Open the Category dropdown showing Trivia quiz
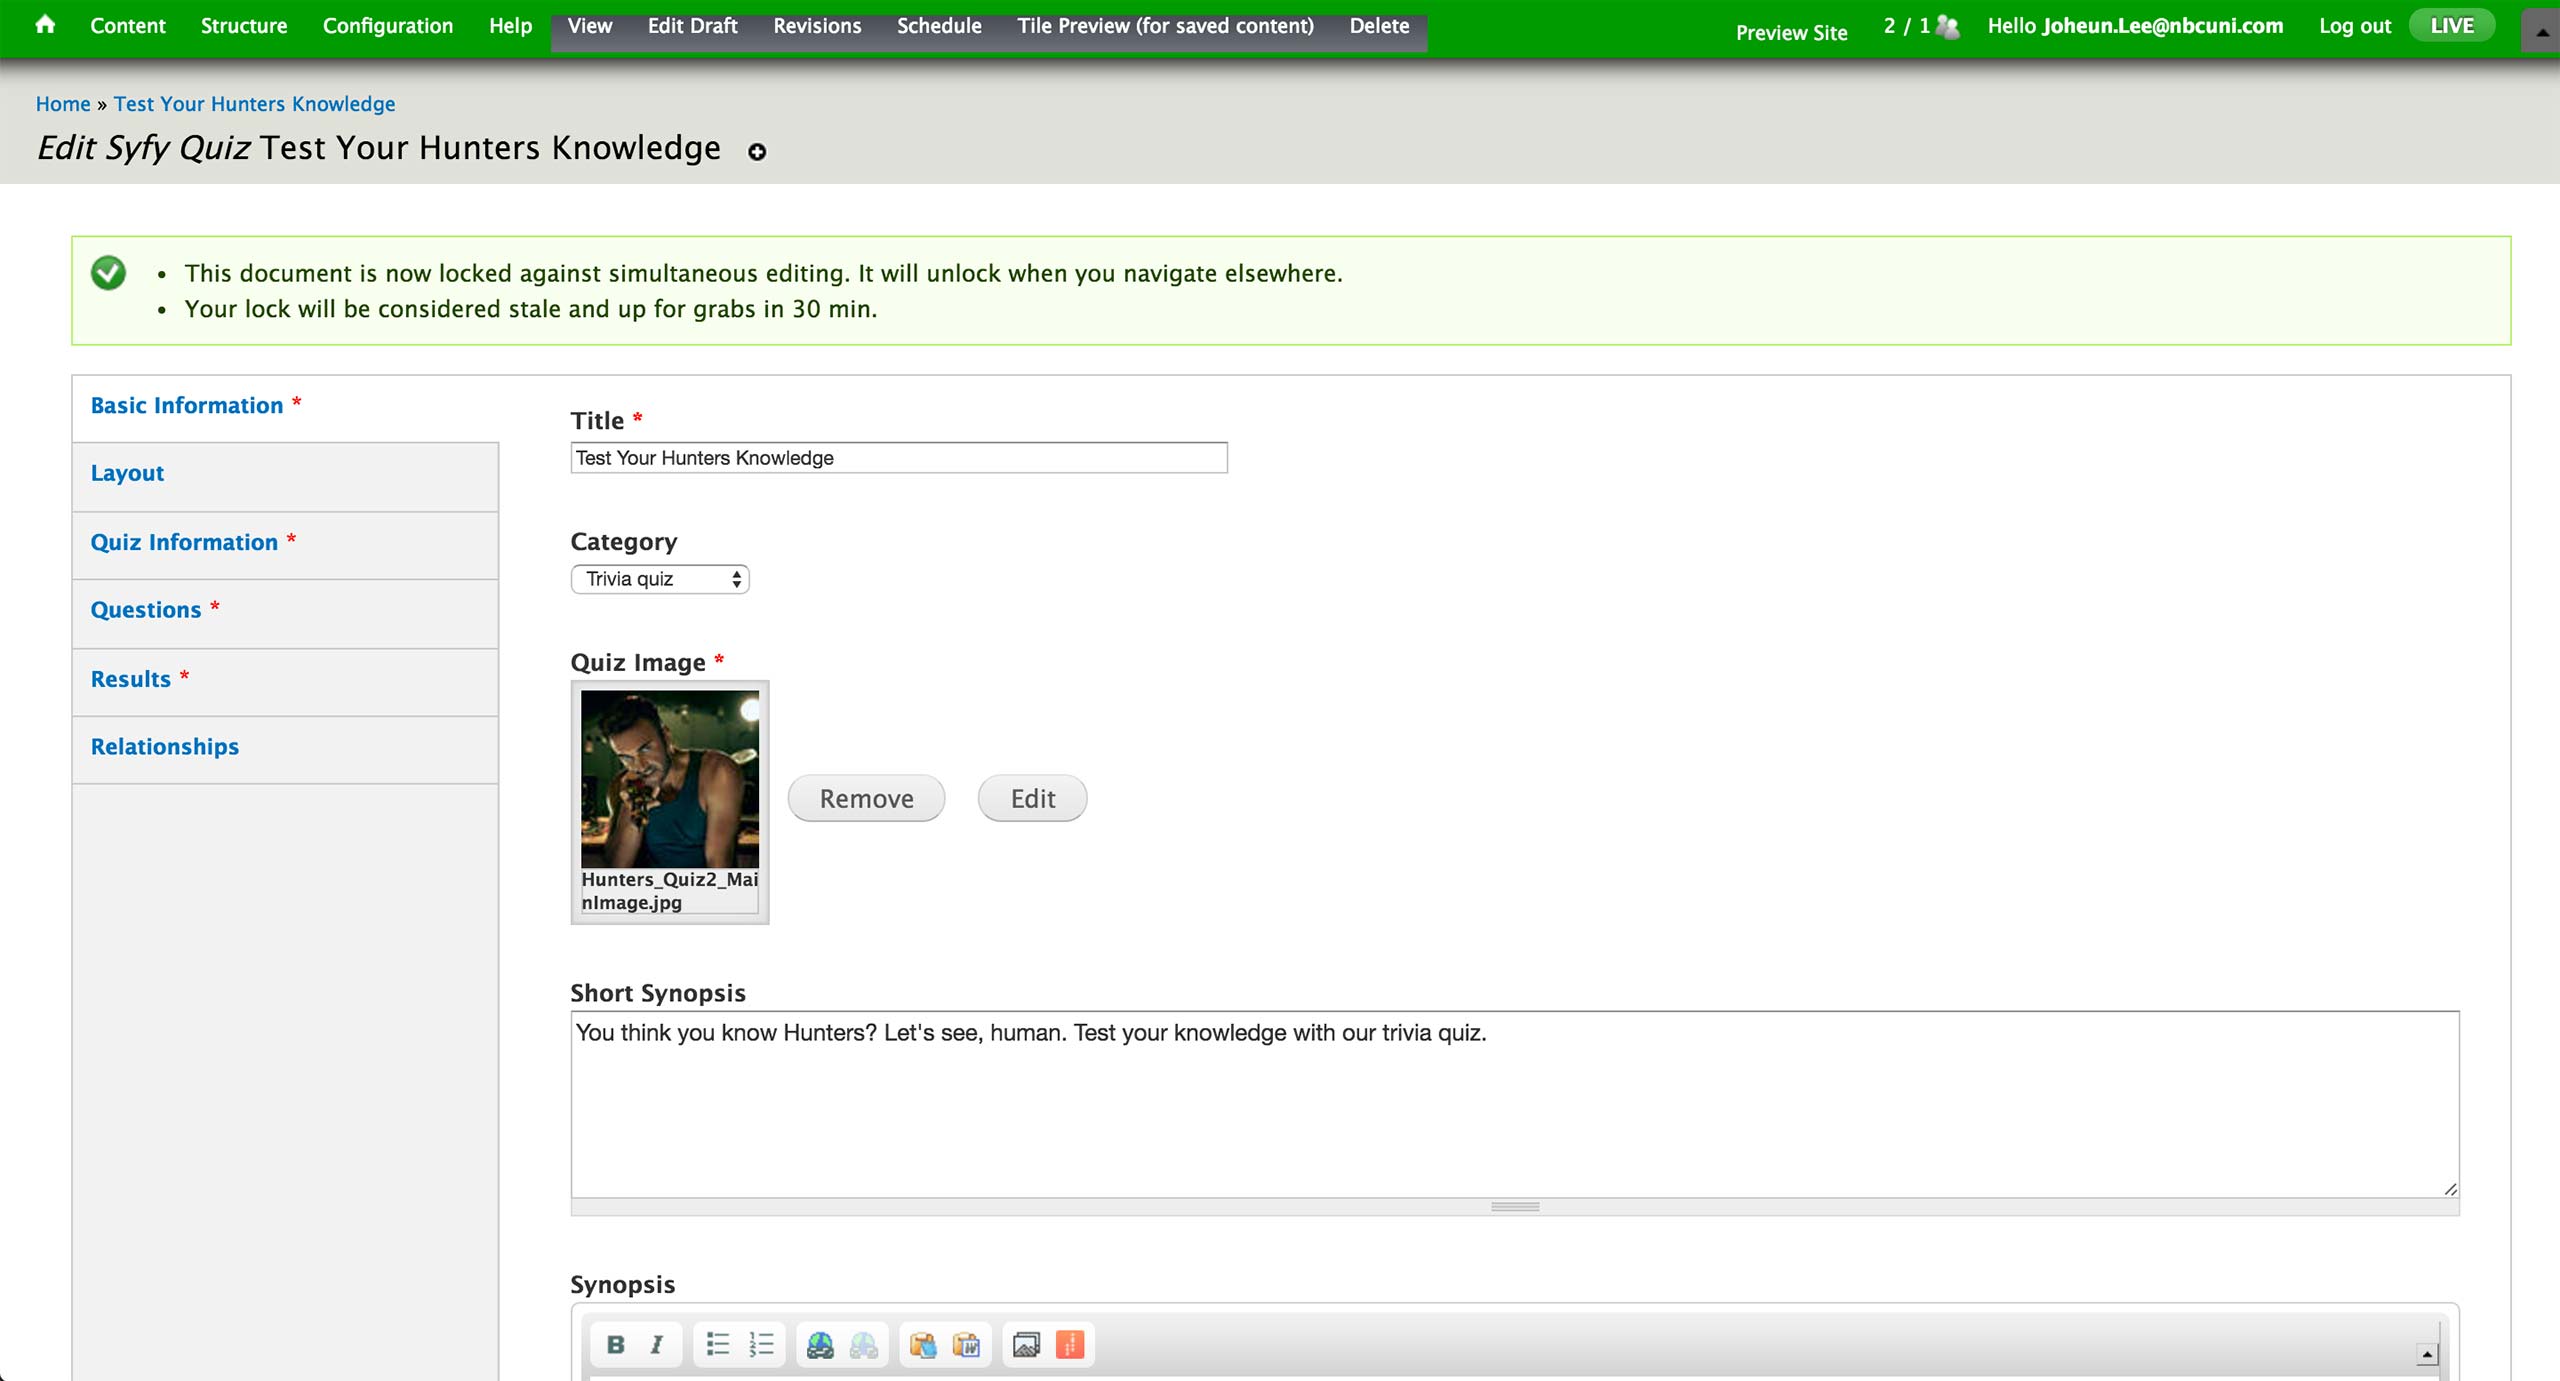The image size is (2560, 1381). tap(660, 579)
